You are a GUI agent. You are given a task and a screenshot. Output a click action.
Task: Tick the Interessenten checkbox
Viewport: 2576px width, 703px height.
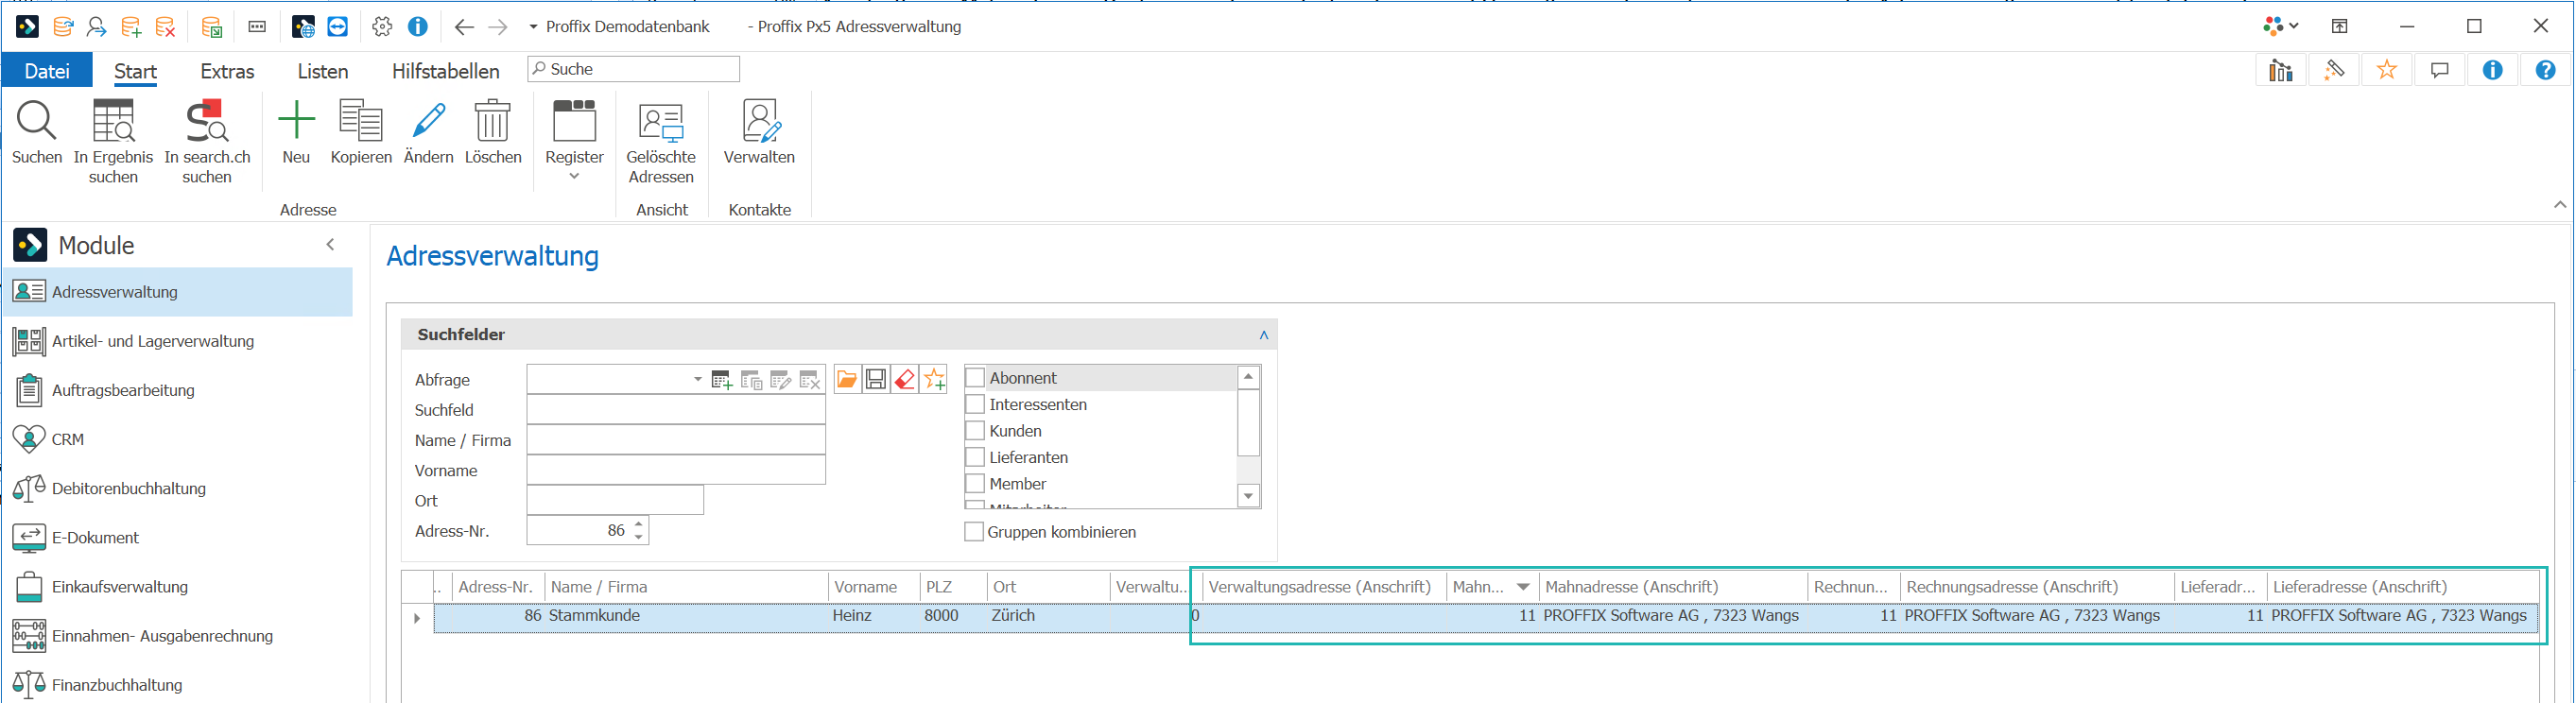(x=975, y=405)
